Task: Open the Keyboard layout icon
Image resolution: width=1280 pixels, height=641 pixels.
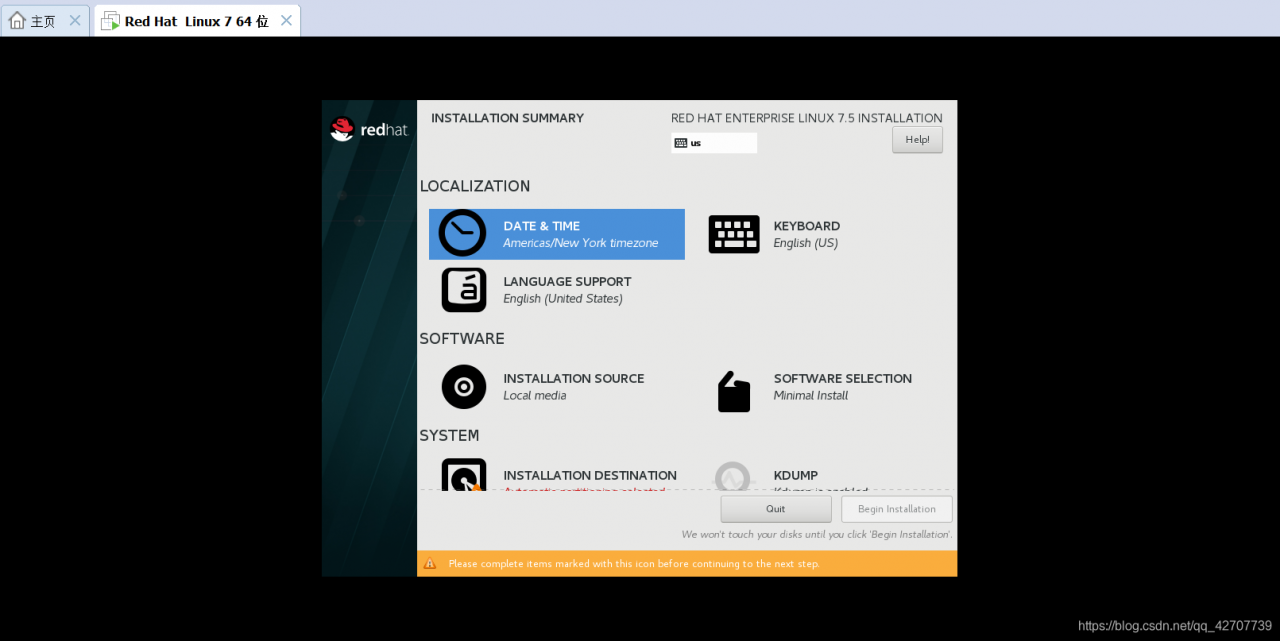Action: pyautogui.click(x=734, y=234)
